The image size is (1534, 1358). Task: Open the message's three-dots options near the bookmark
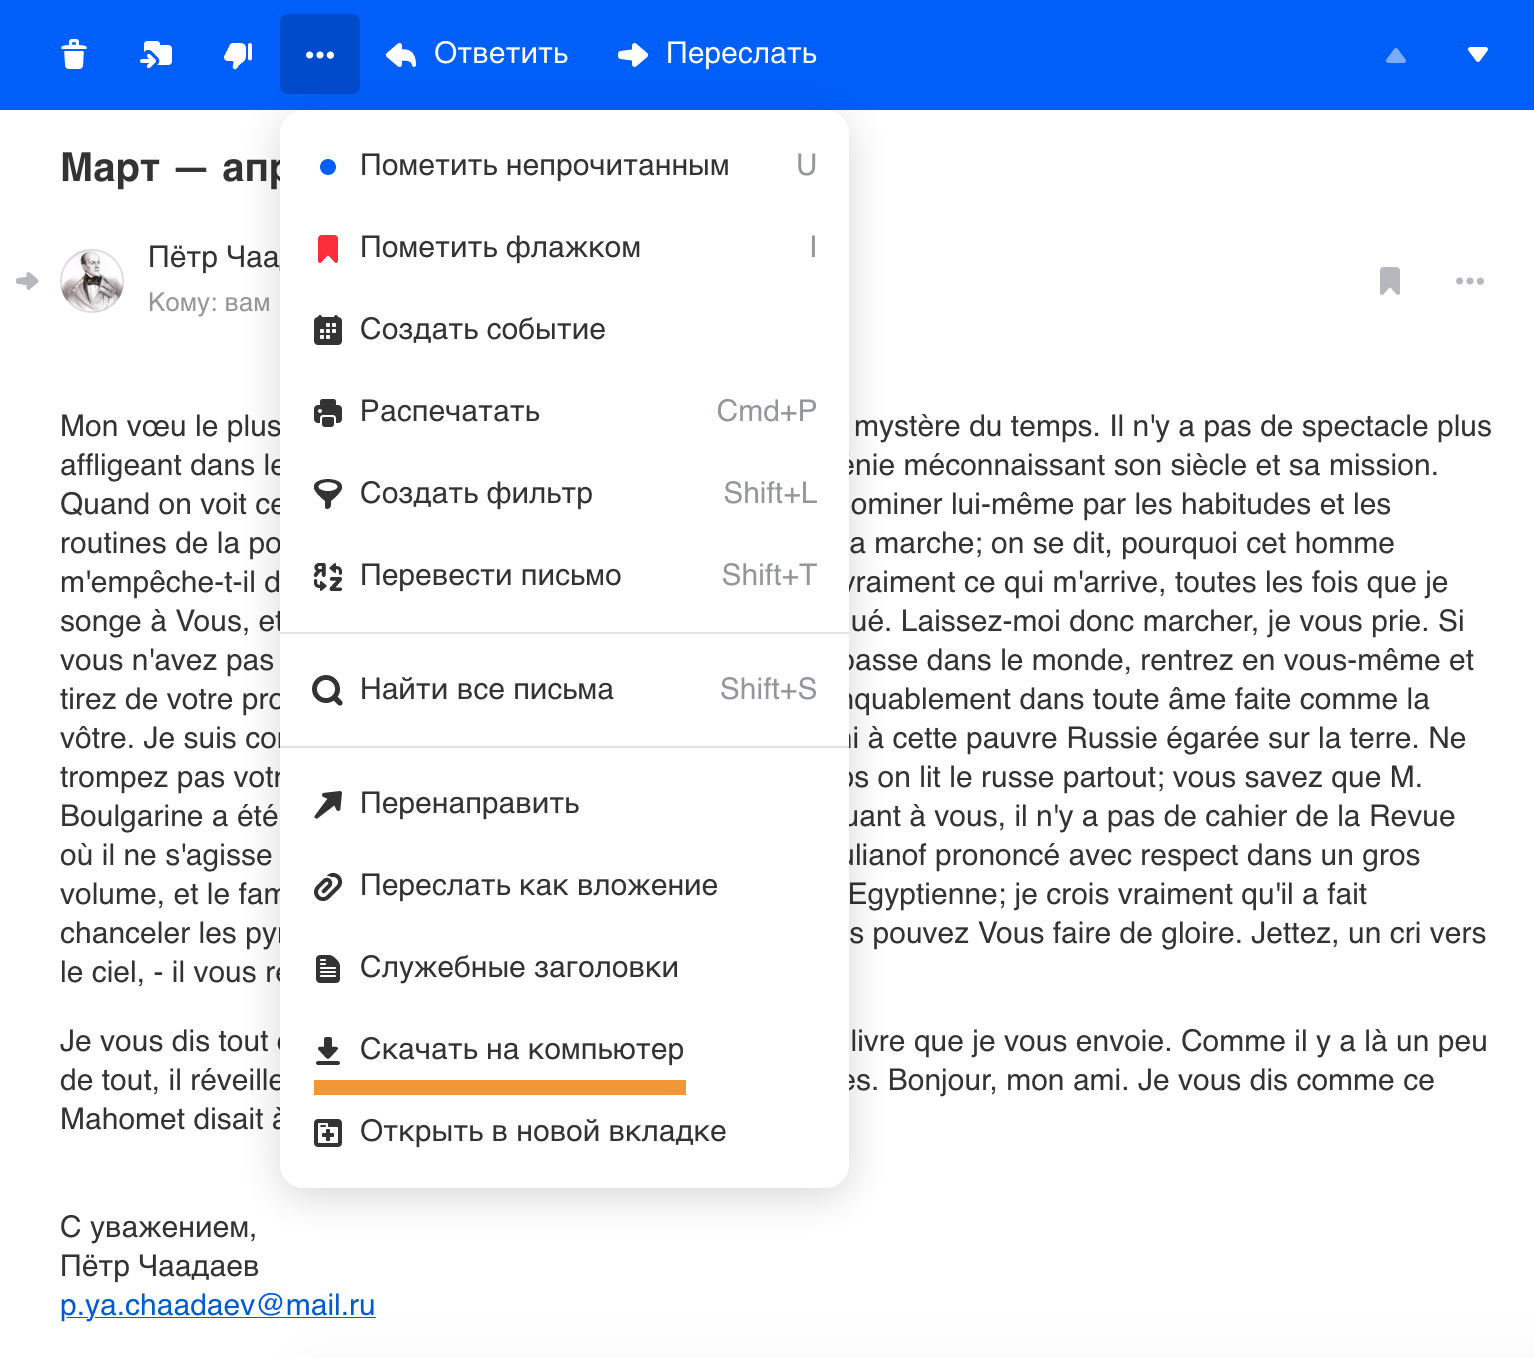(1469, 281)
